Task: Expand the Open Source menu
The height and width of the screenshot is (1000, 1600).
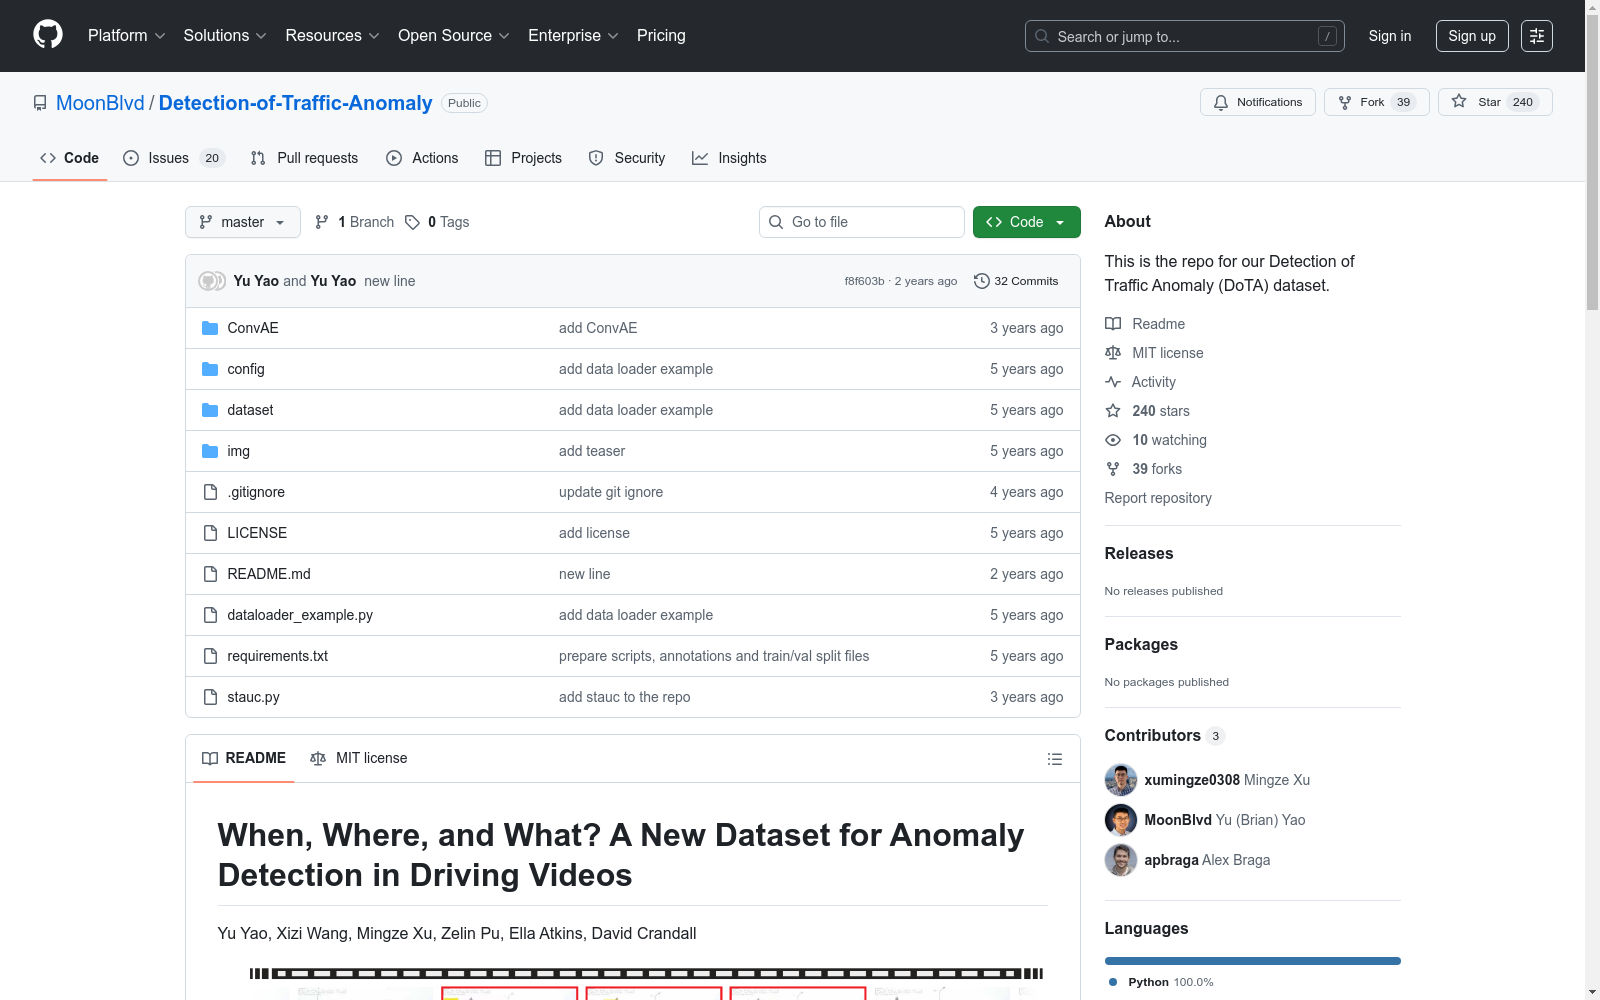Action: pos(454,36)
